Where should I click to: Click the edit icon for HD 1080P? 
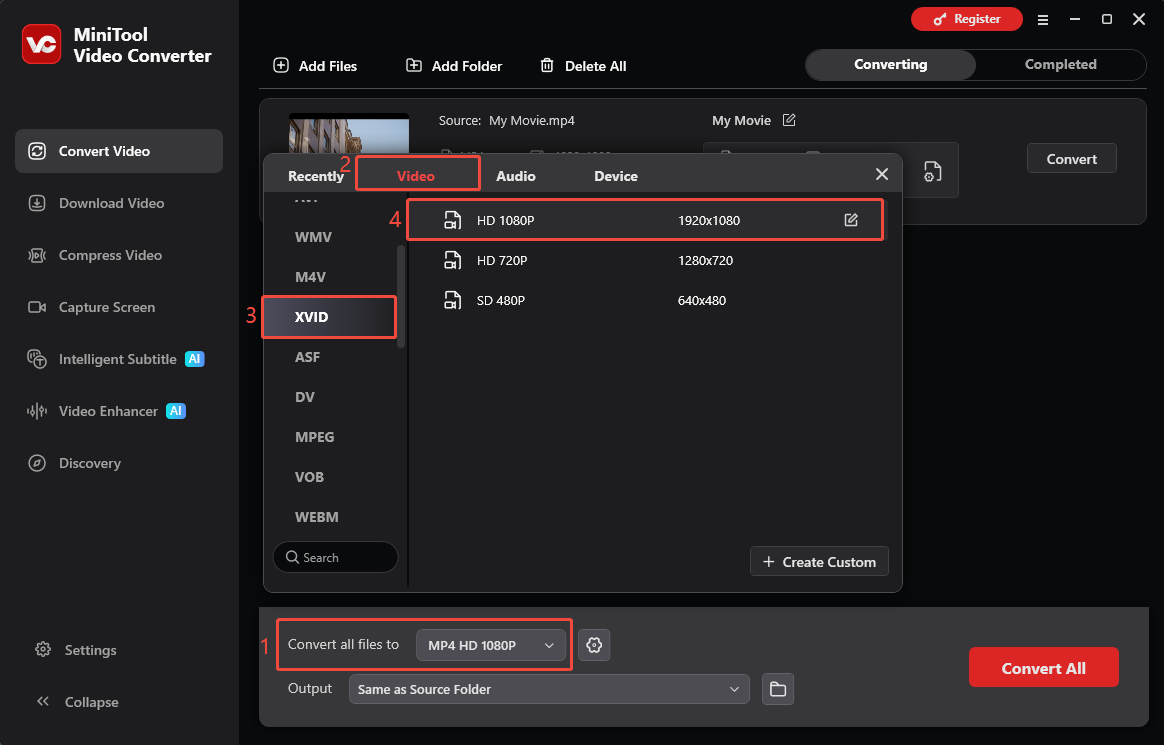click(851, 220)
